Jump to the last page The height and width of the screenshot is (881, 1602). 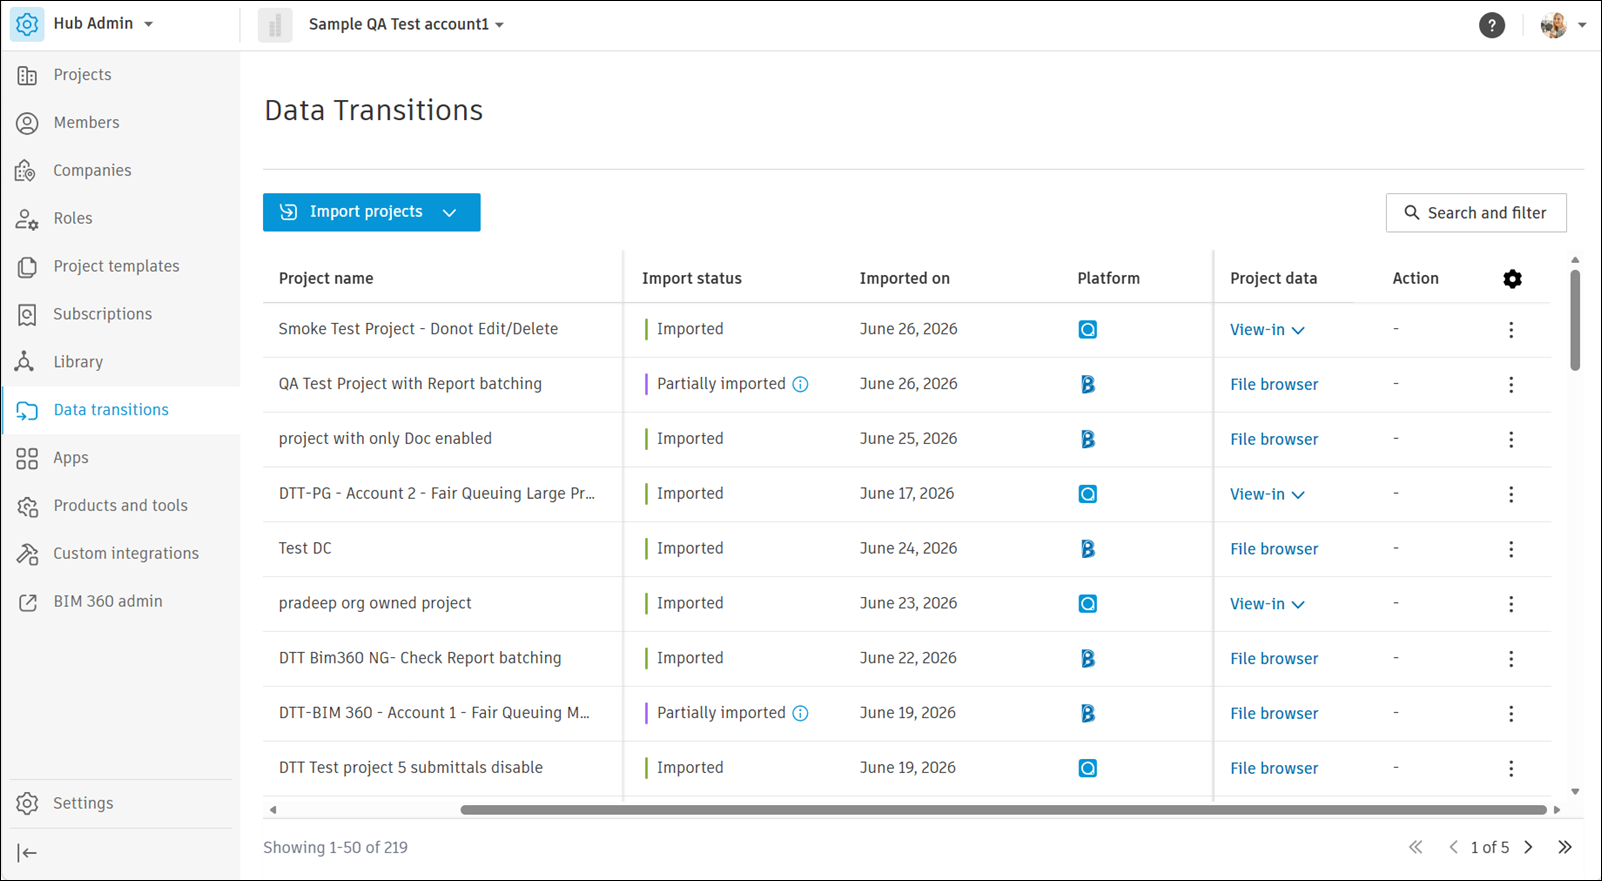(1565, 847)
